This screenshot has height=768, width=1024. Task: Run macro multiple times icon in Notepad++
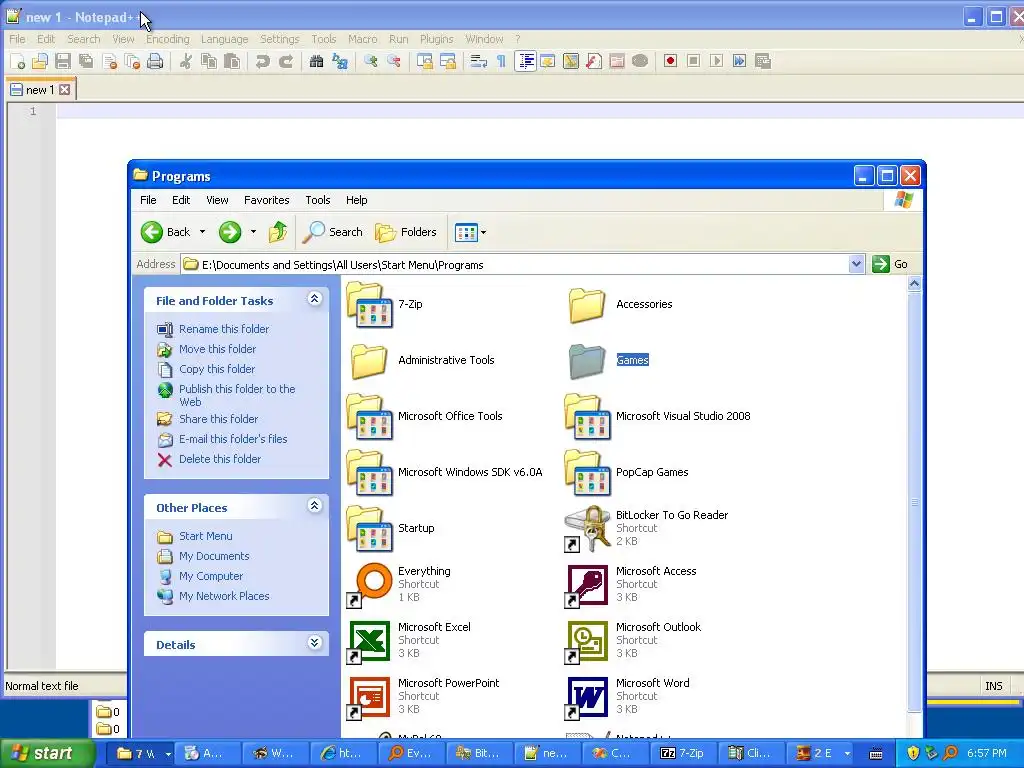pyautogui.click(x=739, y=61)
